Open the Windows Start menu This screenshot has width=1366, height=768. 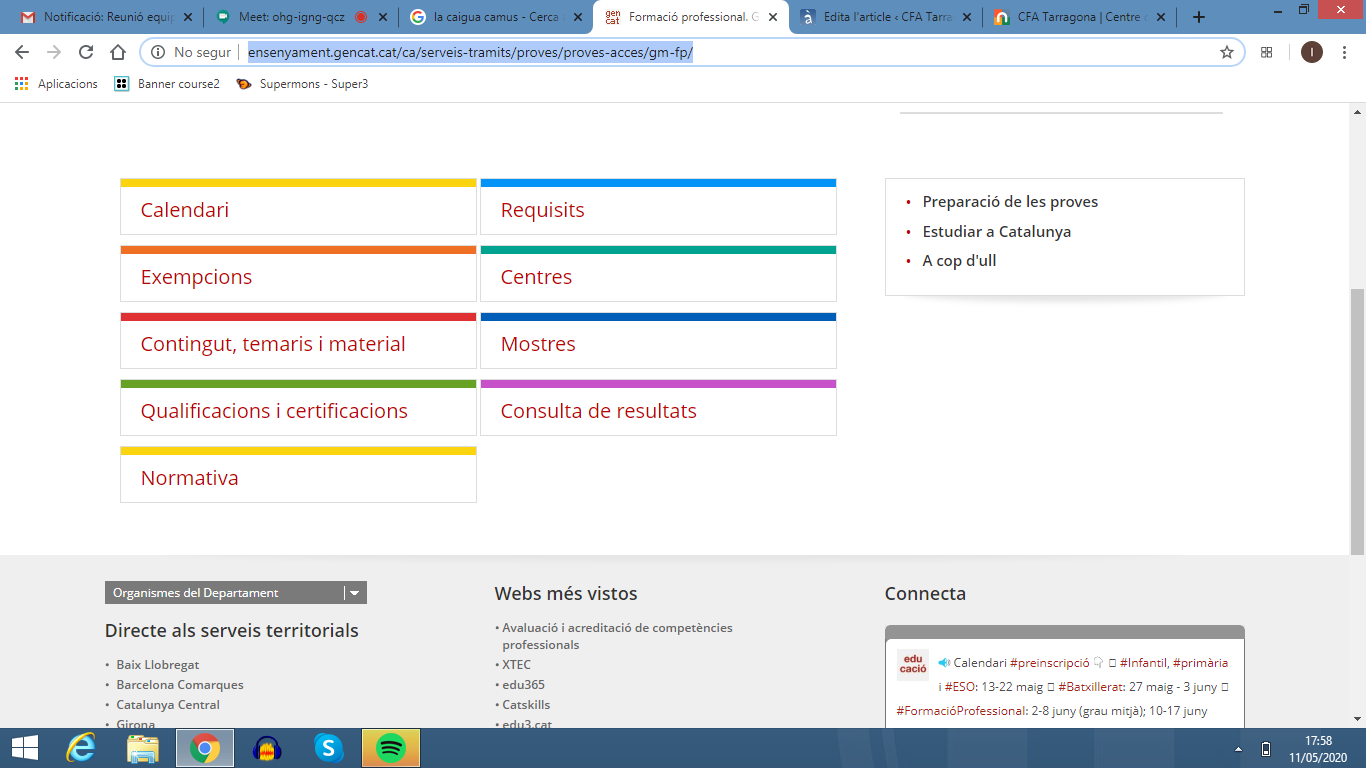(24, 748)
